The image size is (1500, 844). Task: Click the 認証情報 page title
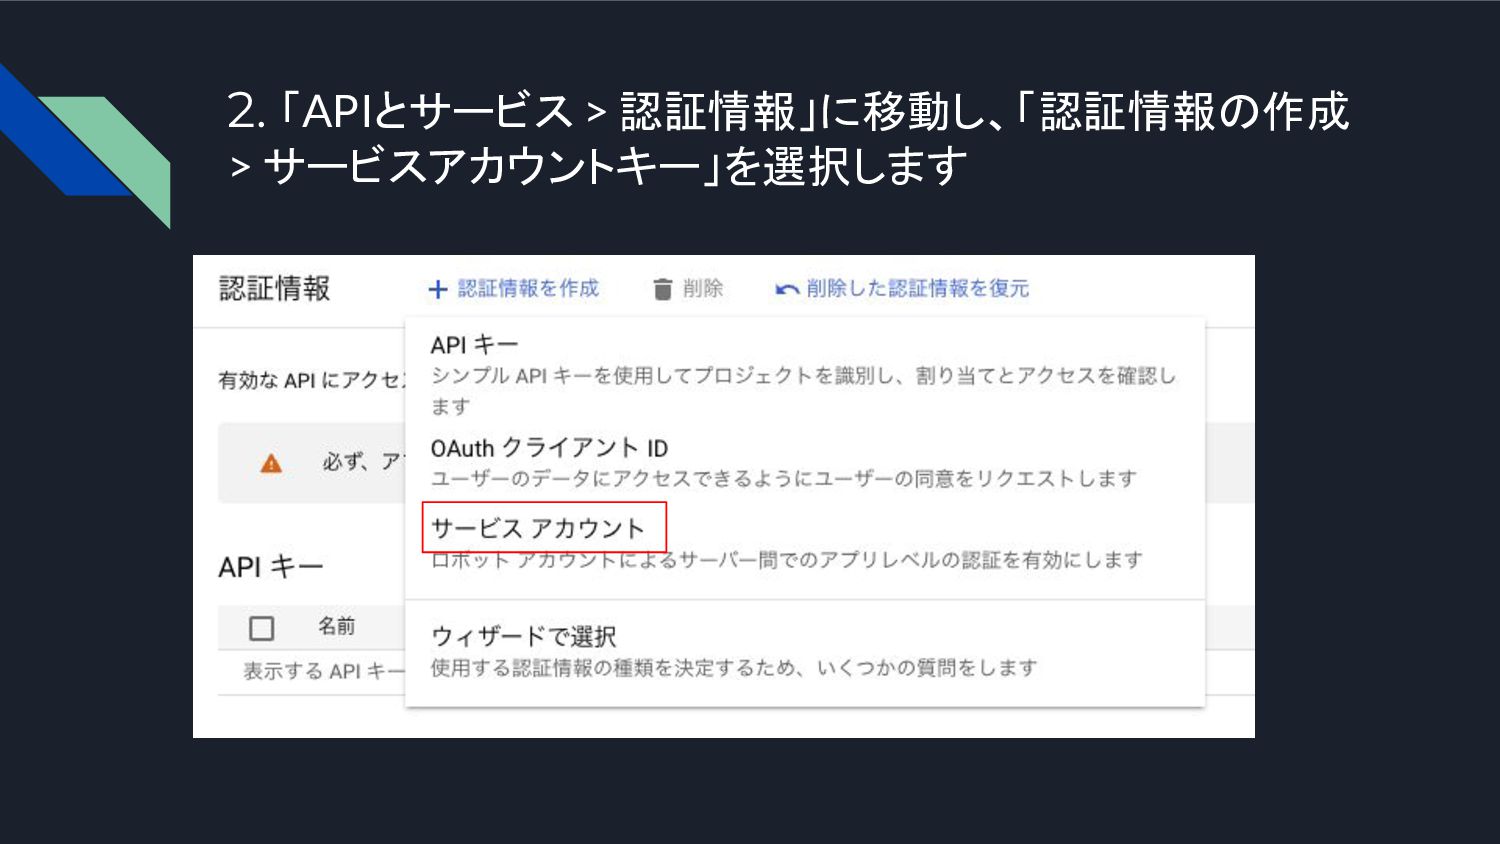point(275,289)
